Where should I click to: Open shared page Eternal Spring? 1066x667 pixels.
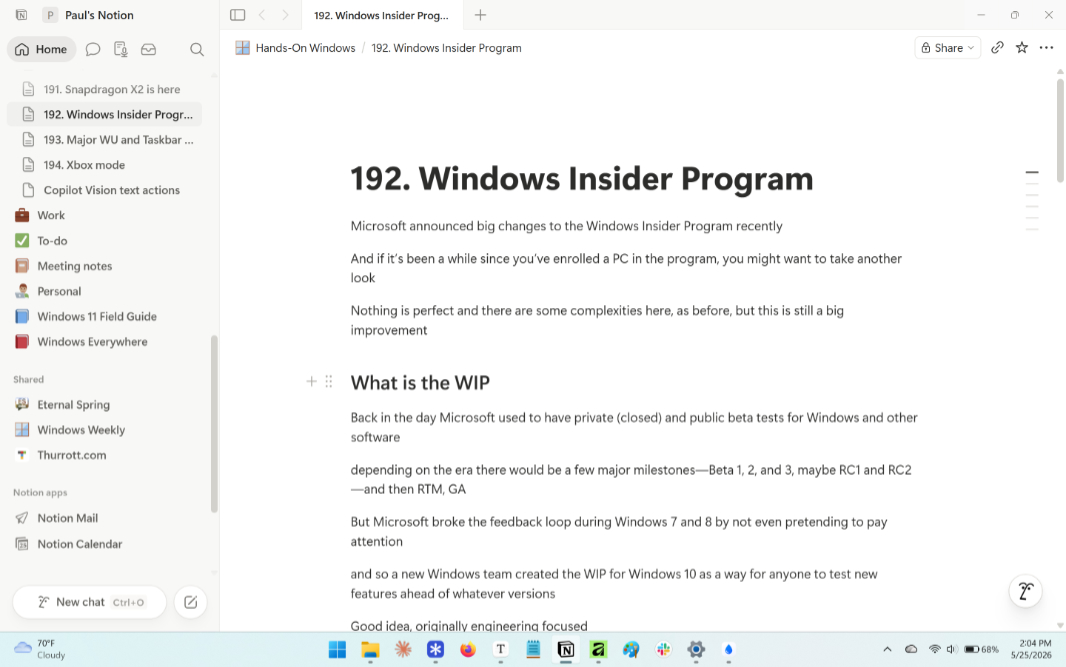(x=105, y=405)
